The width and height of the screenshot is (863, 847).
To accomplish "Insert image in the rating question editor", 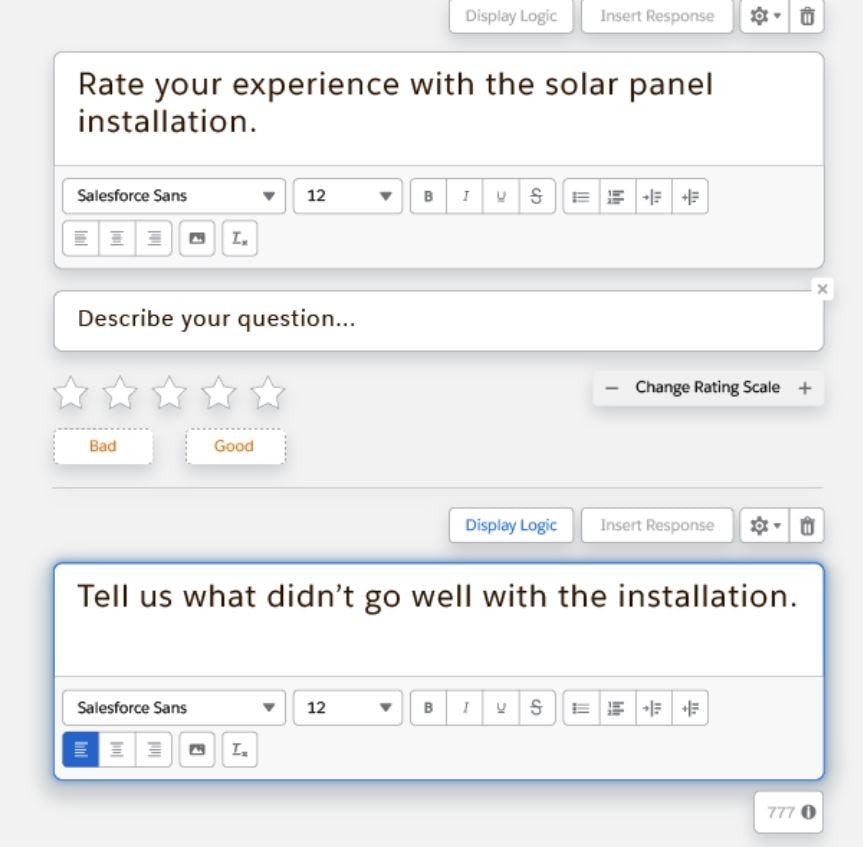I will tap(197, 238).
